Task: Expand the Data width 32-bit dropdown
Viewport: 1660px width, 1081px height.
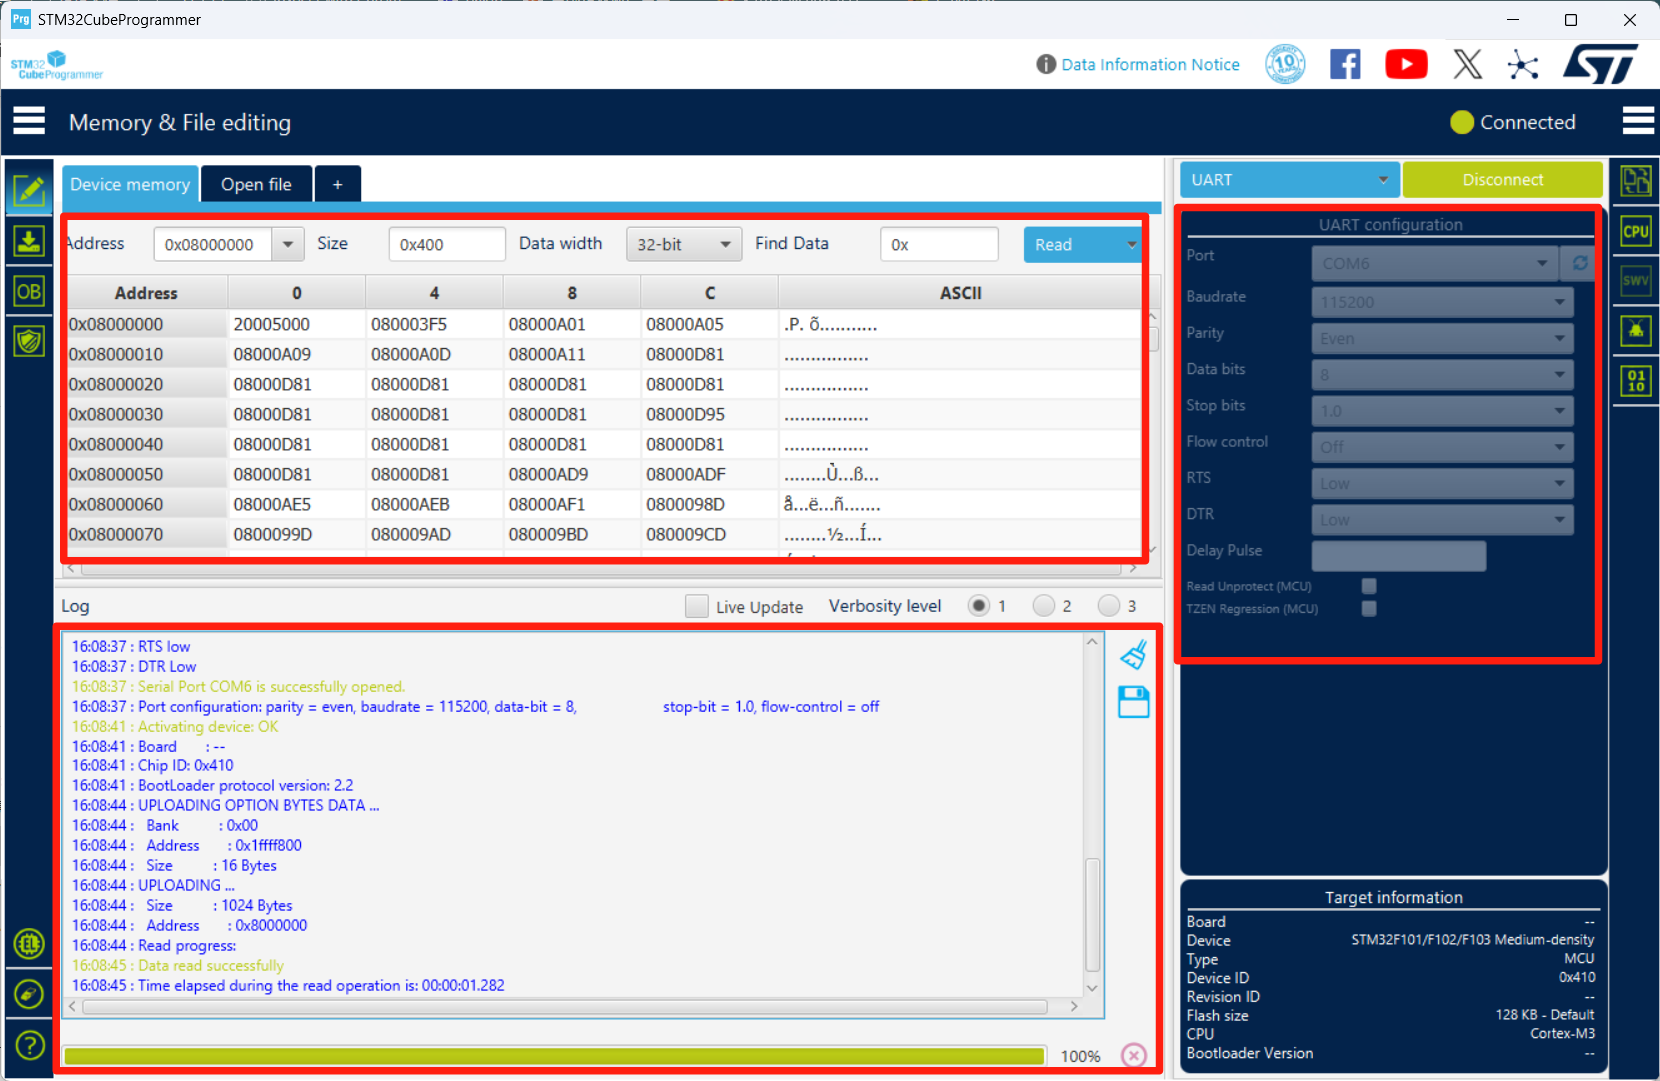Action: (684, 245)
